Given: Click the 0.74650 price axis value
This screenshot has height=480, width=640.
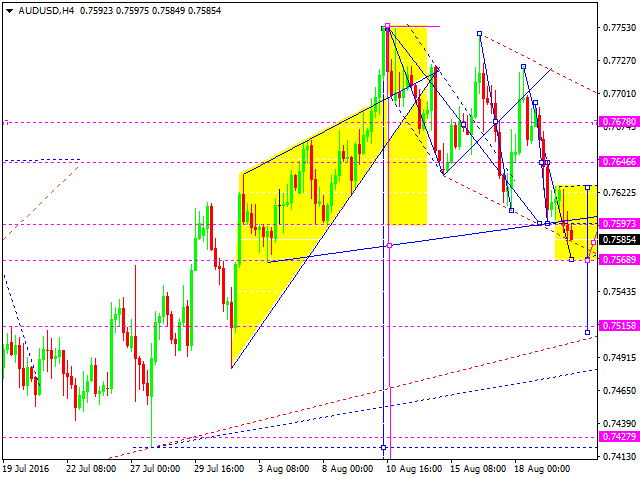Looking at the screenshot, I should (x=619, y=391).
